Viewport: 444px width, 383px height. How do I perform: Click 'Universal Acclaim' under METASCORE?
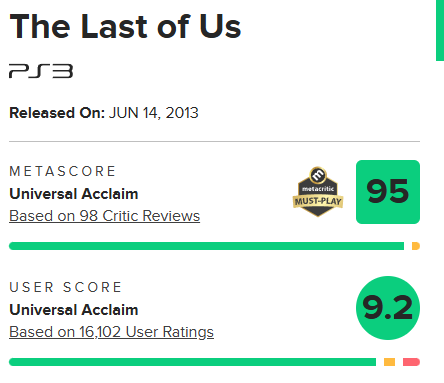point(74,194)
